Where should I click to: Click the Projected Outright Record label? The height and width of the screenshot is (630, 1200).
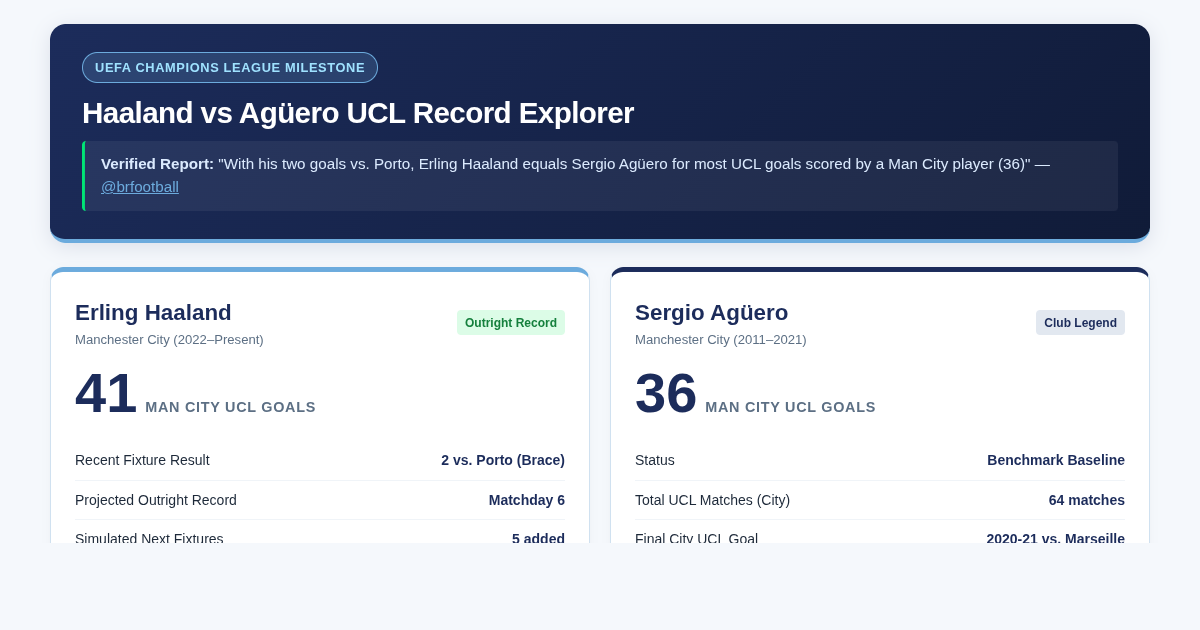click(156, 500)
